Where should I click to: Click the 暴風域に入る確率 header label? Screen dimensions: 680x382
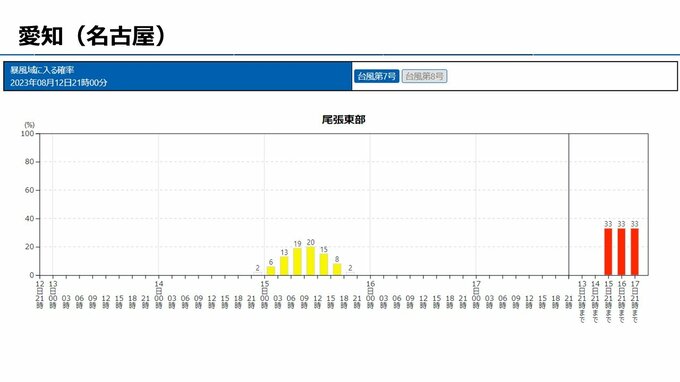click(x=42, y=70)
